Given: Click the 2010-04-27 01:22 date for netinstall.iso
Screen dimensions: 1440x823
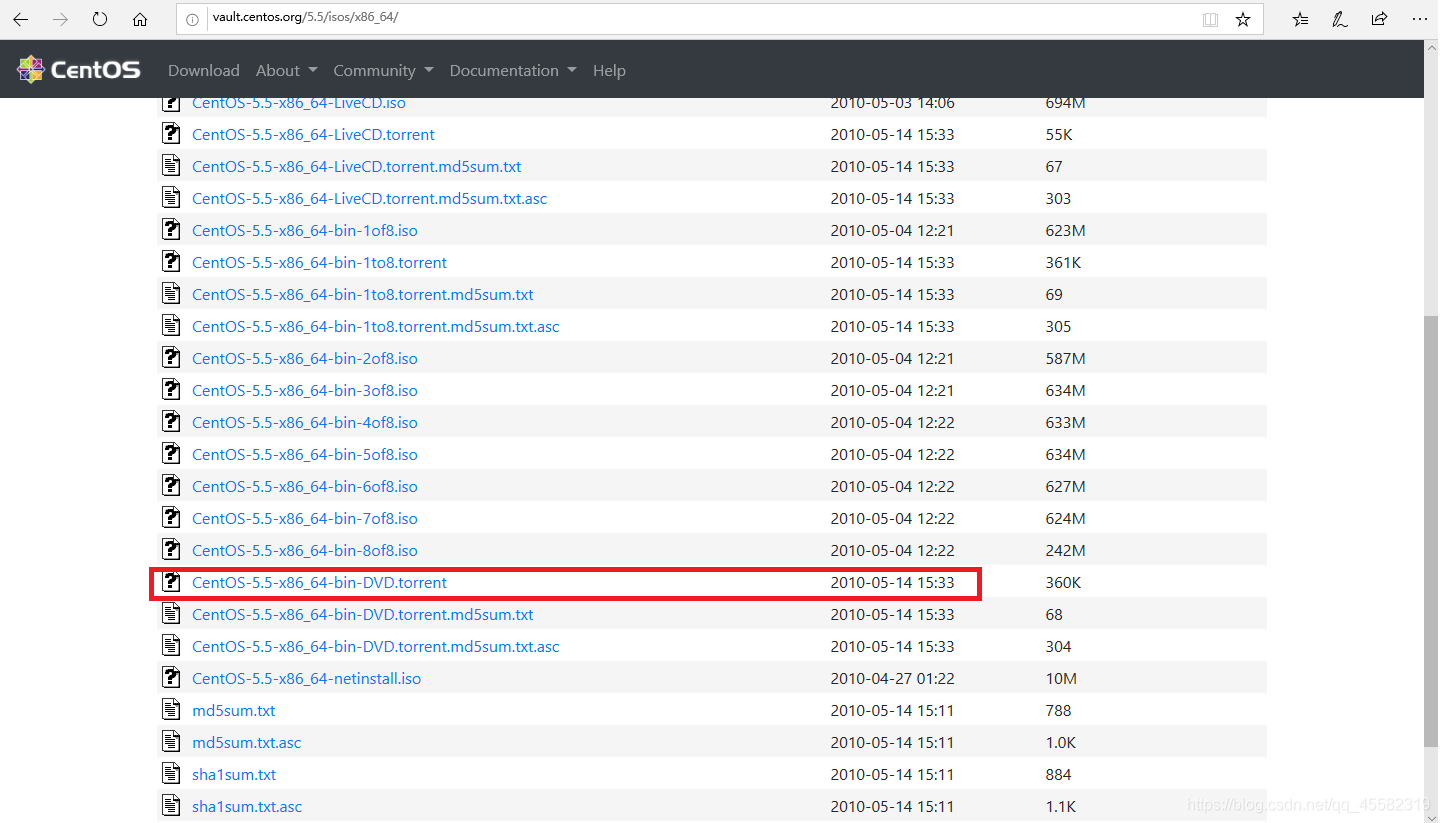Looking at the screenshot, I should pos(892,678).
